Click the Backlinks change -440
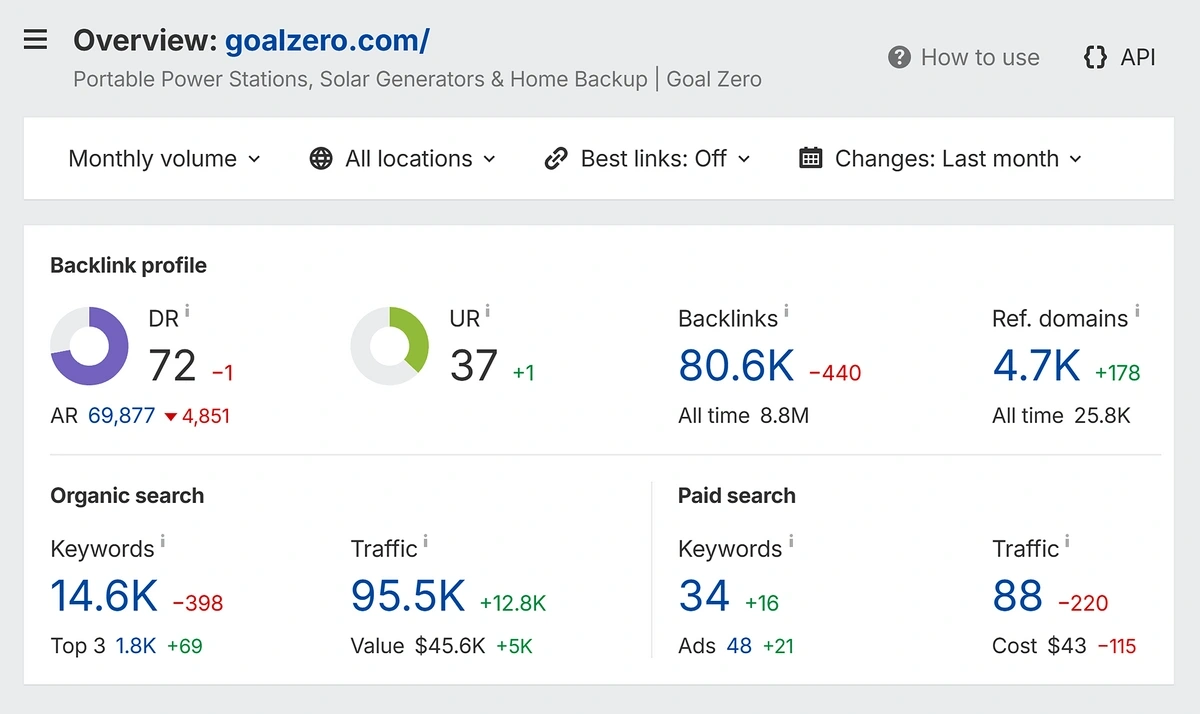Image resolution: width=1200 pixels, height=714 pixels. coord(835,373)
